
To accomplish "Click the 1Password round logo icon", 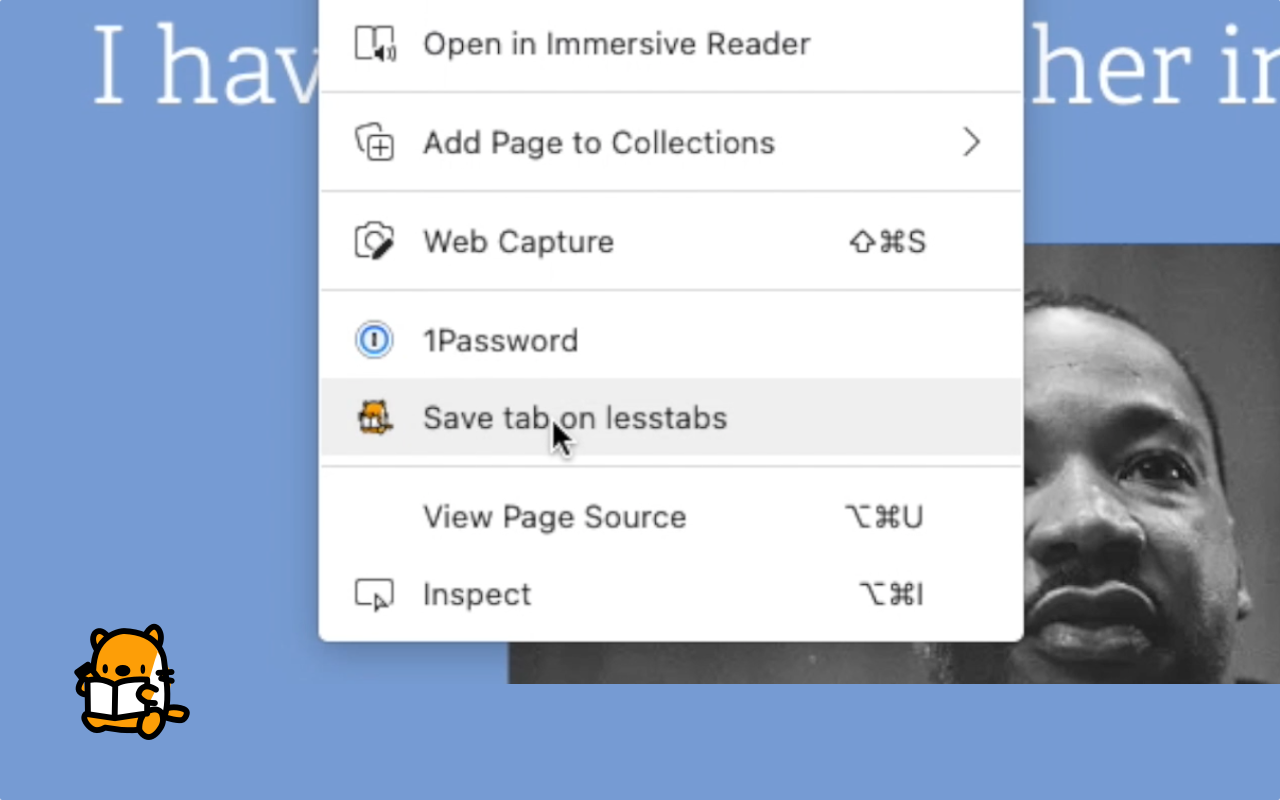I will pos(375,341).
